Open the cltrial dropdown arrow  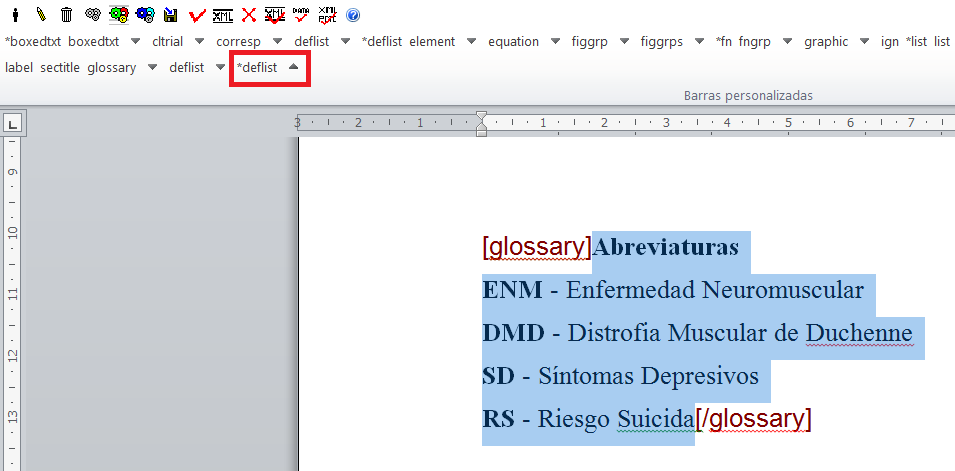[199, 42]
